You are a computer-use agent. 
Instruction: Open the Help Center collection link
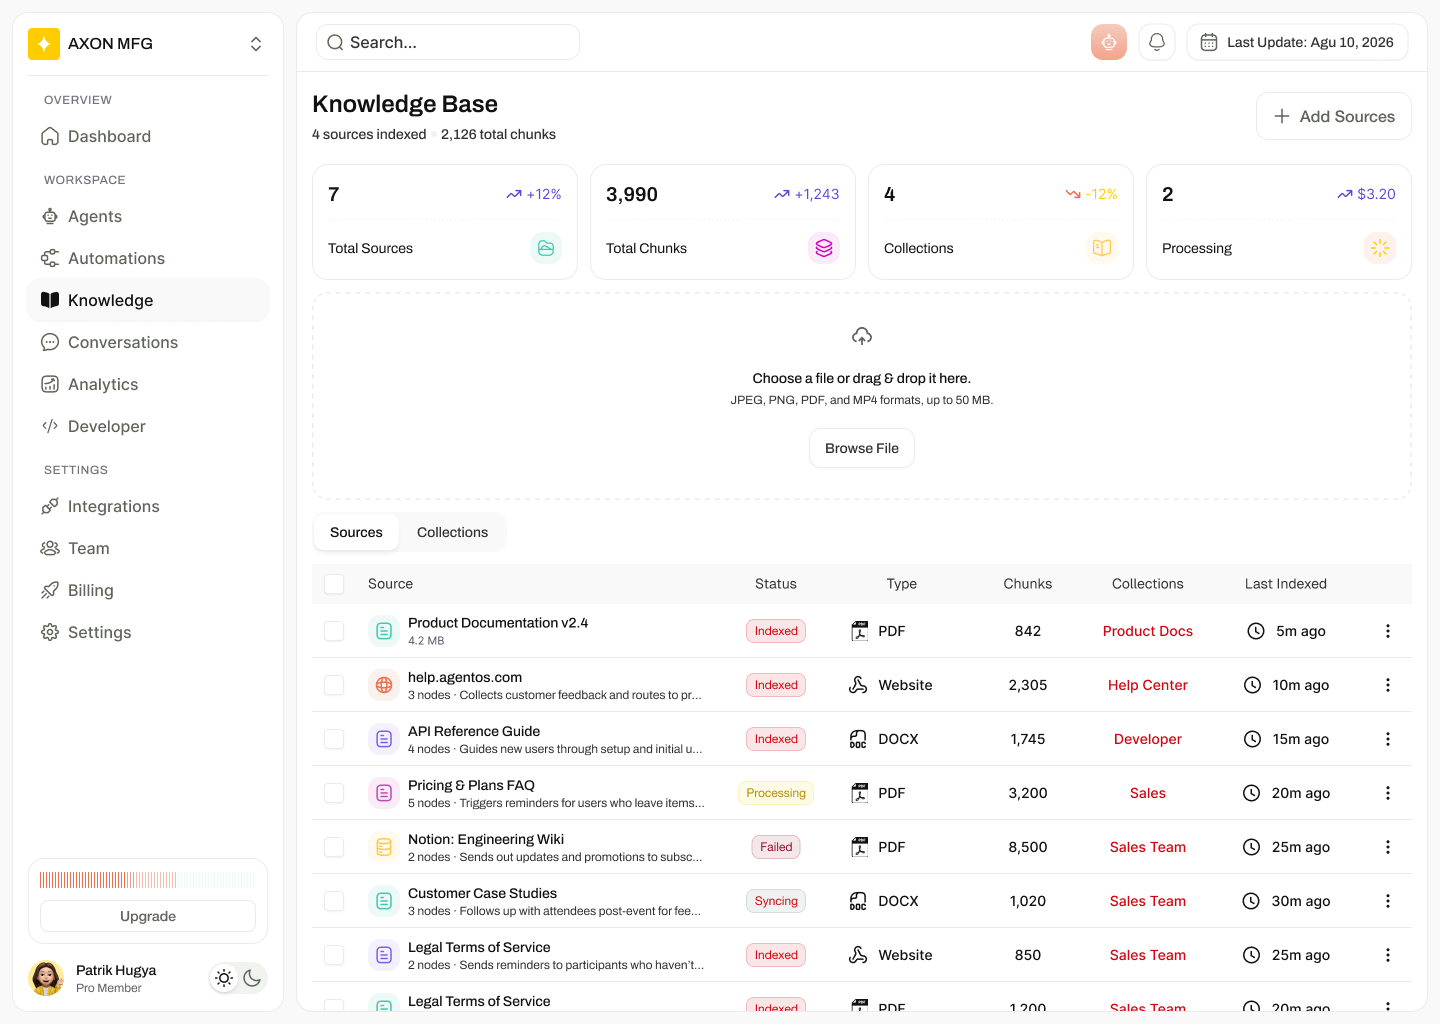1148,685
